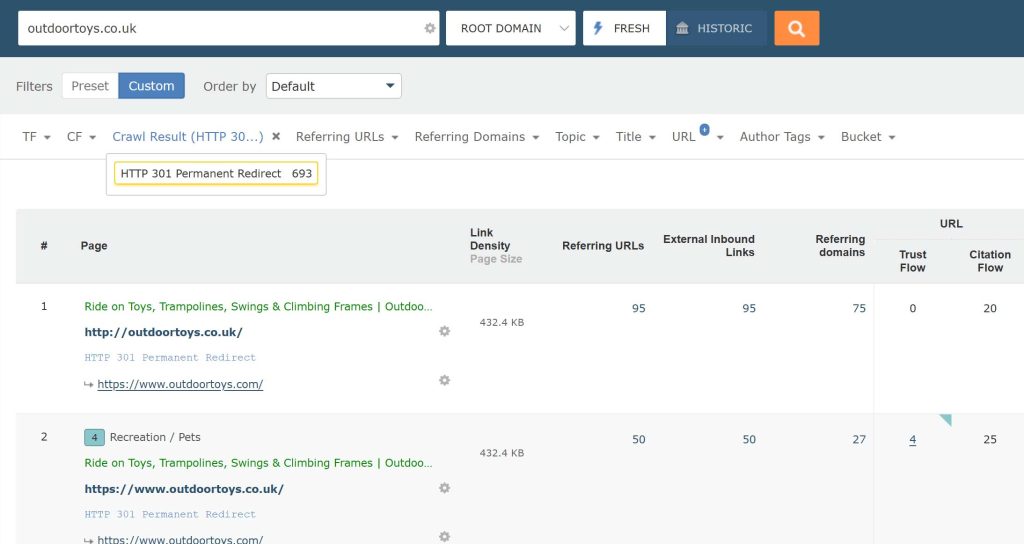The image size is (1024, 544).
Task: Open gear menu for http://outdoortoys.co.uk/
Action: coord(445,331)
